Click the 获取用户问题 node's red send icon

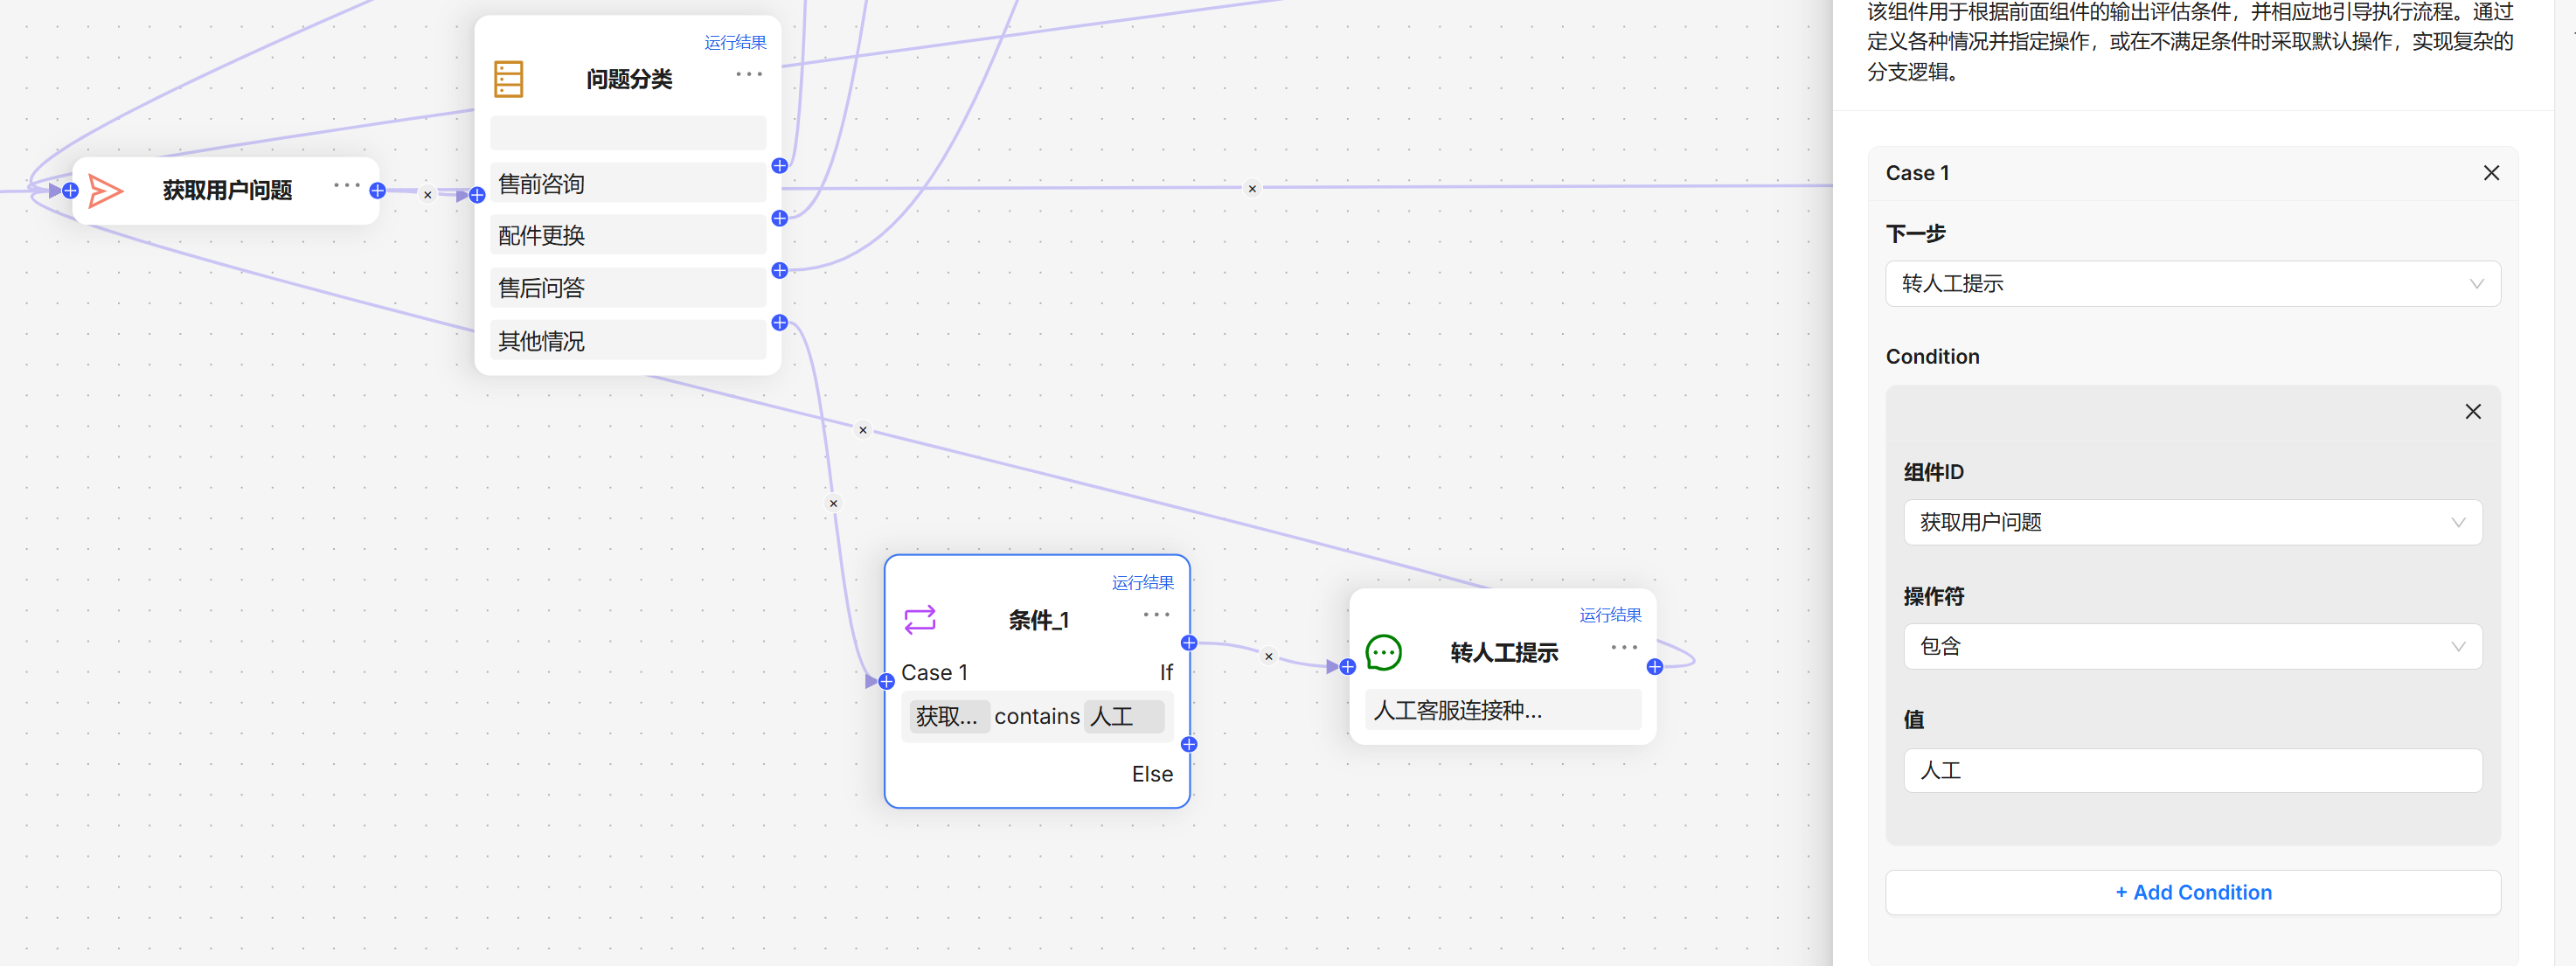[x=106, y=190]
